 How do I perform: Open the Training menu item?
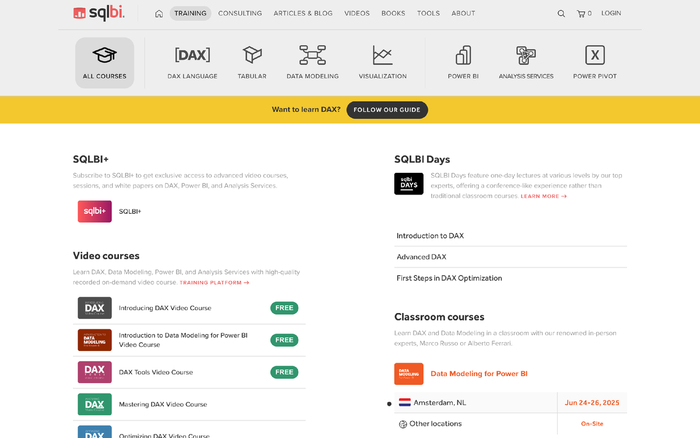[190, 14]
